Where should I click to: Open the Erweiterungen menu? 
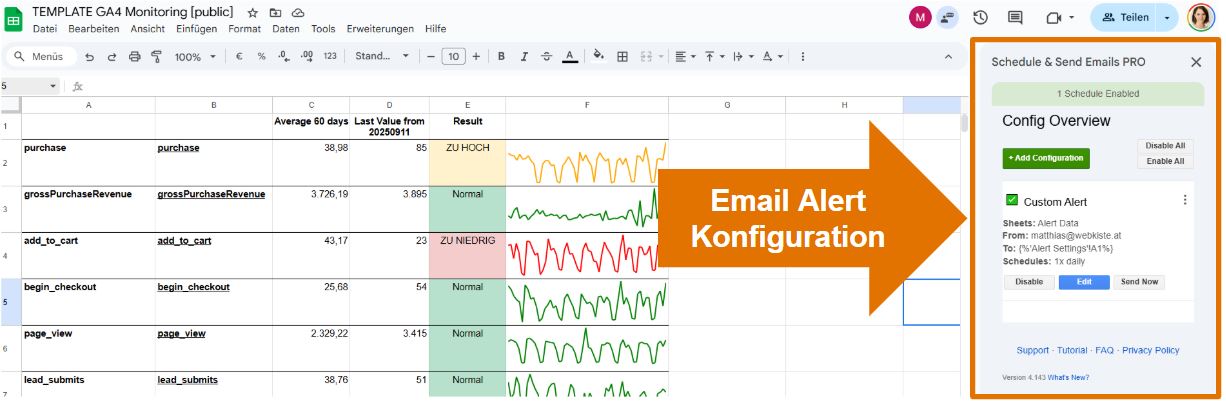[381, 29]
